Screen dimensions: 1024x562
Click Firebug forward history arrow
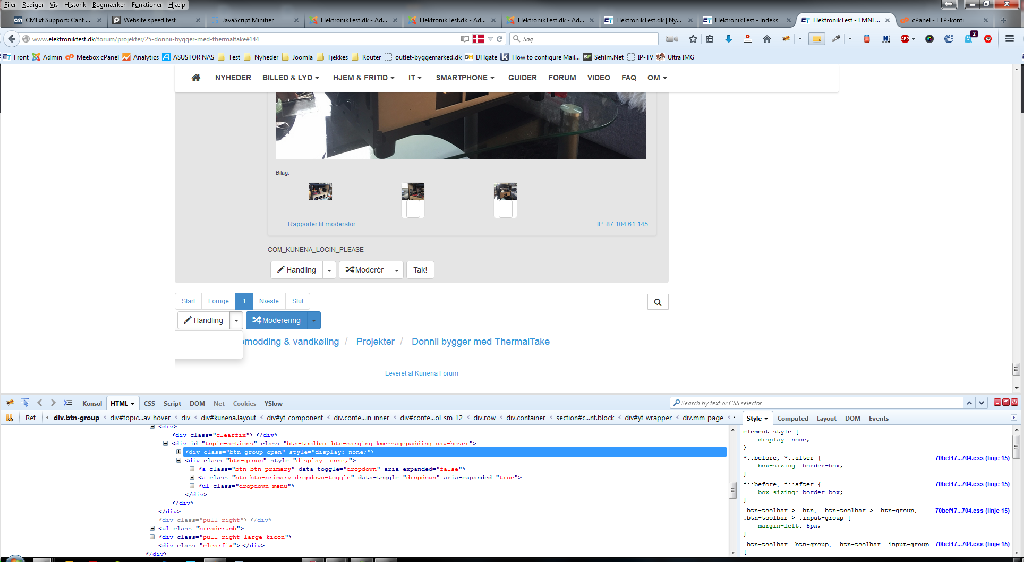53,403
